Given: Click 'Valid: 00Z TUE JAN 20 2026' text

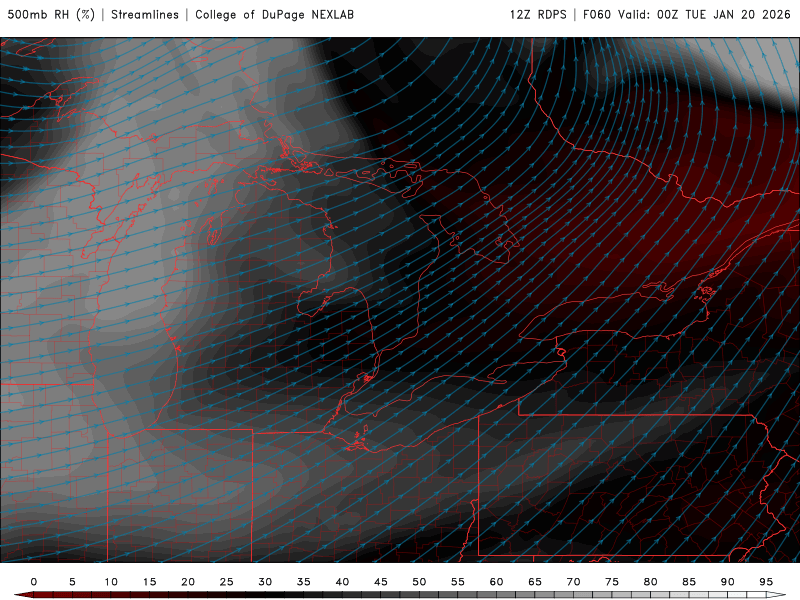Looking at the screenshot, I should click(705, 15).
